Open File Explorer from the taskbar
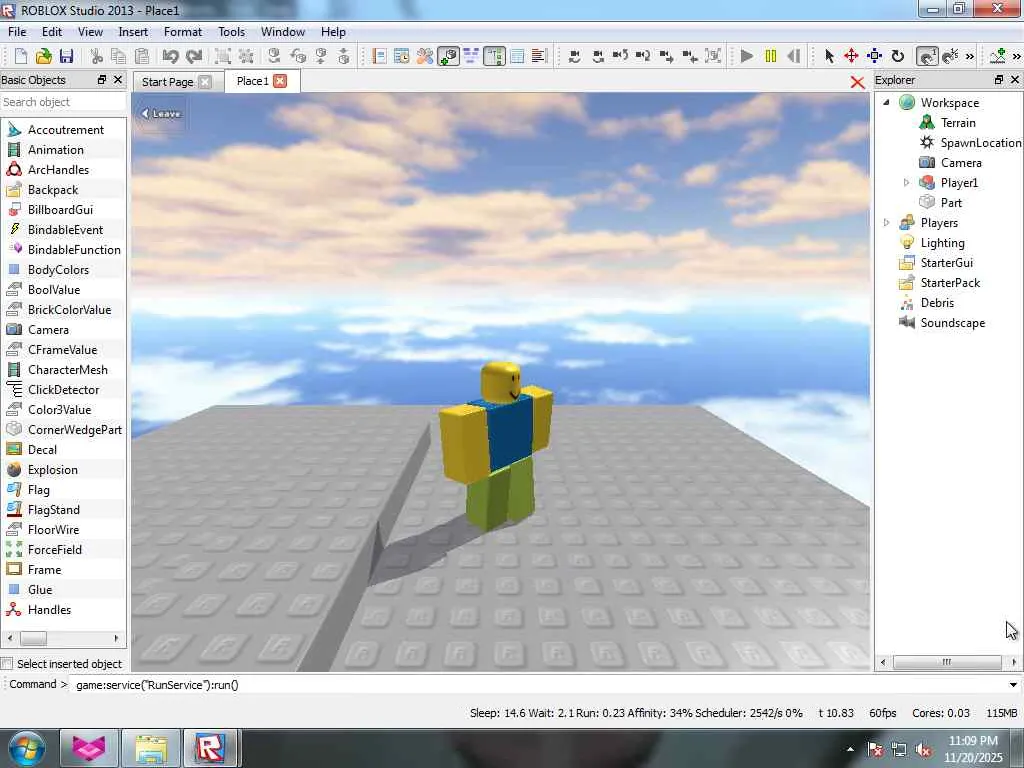This screenshot has width=1024, height=768. [x=151, y=748]
